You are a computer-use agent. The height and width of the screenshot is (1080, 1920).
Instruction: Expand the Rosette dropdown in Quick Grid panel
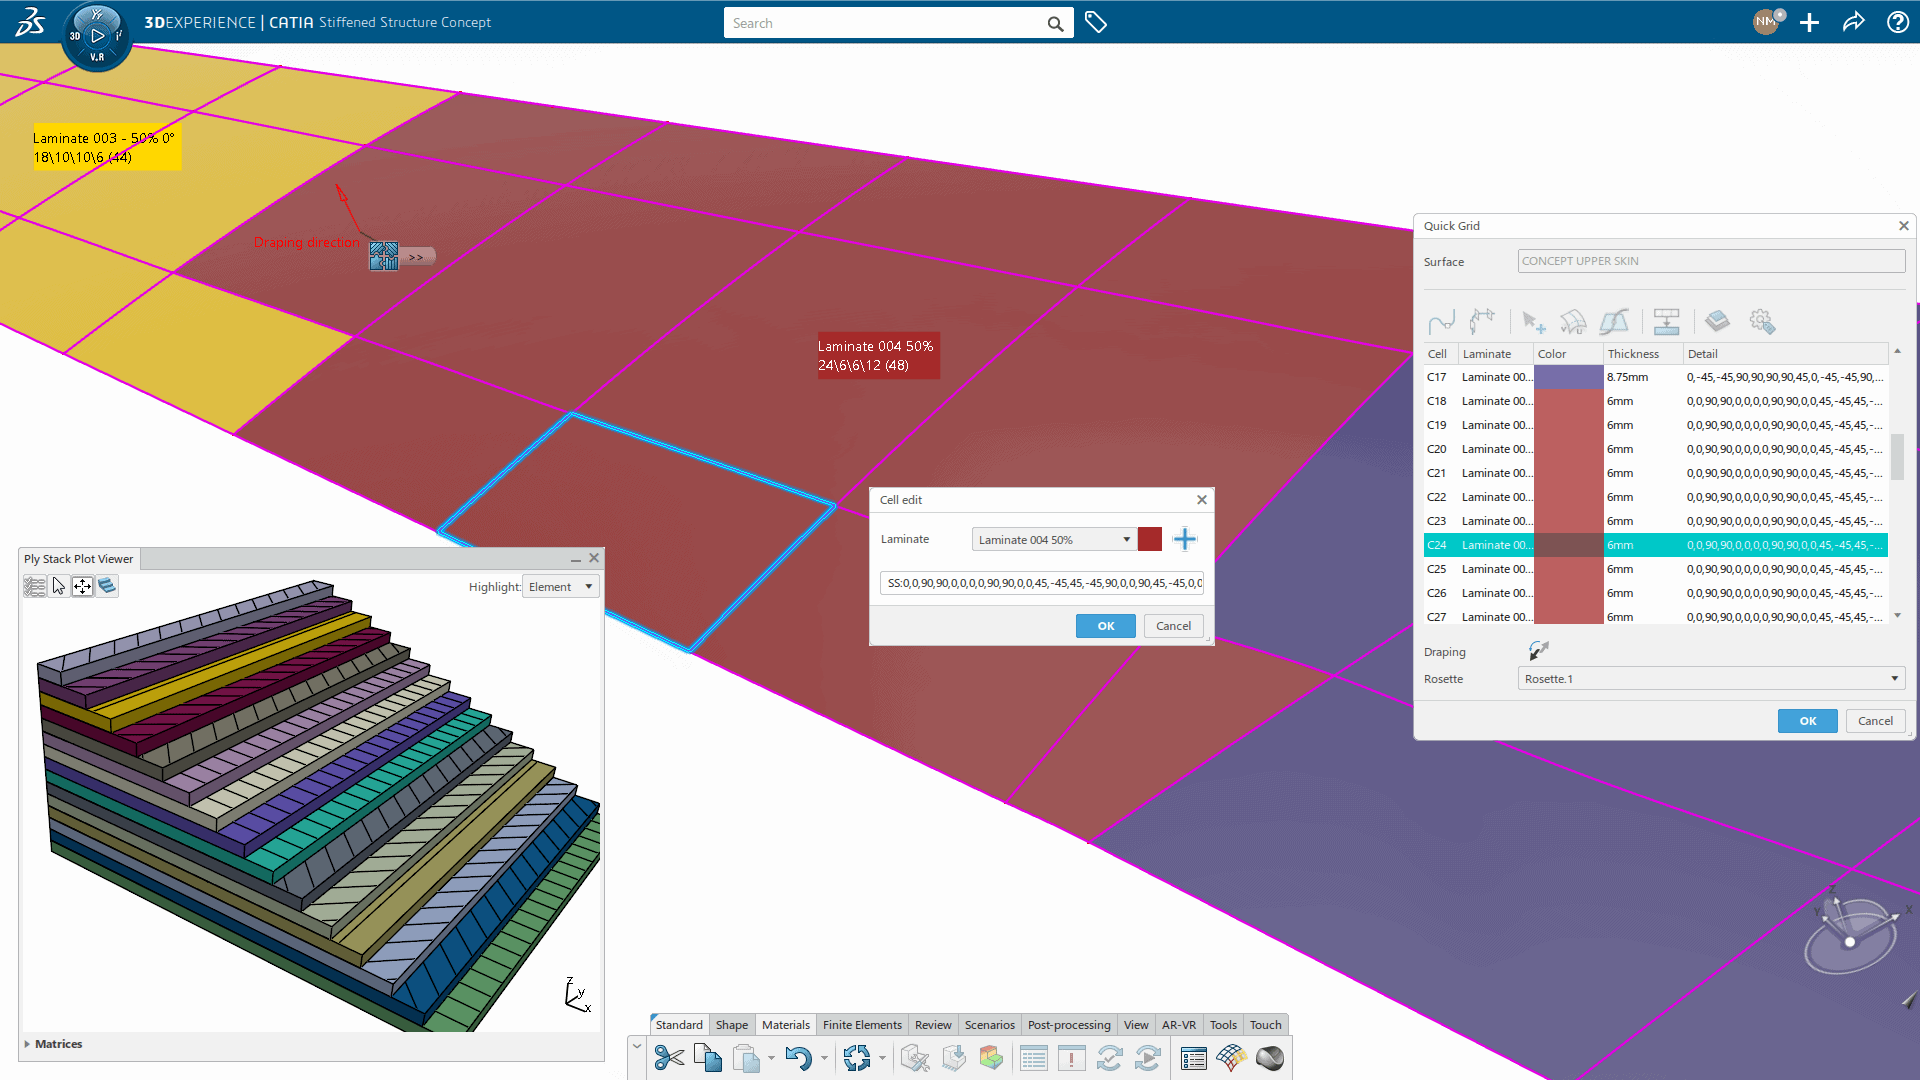1895,678
